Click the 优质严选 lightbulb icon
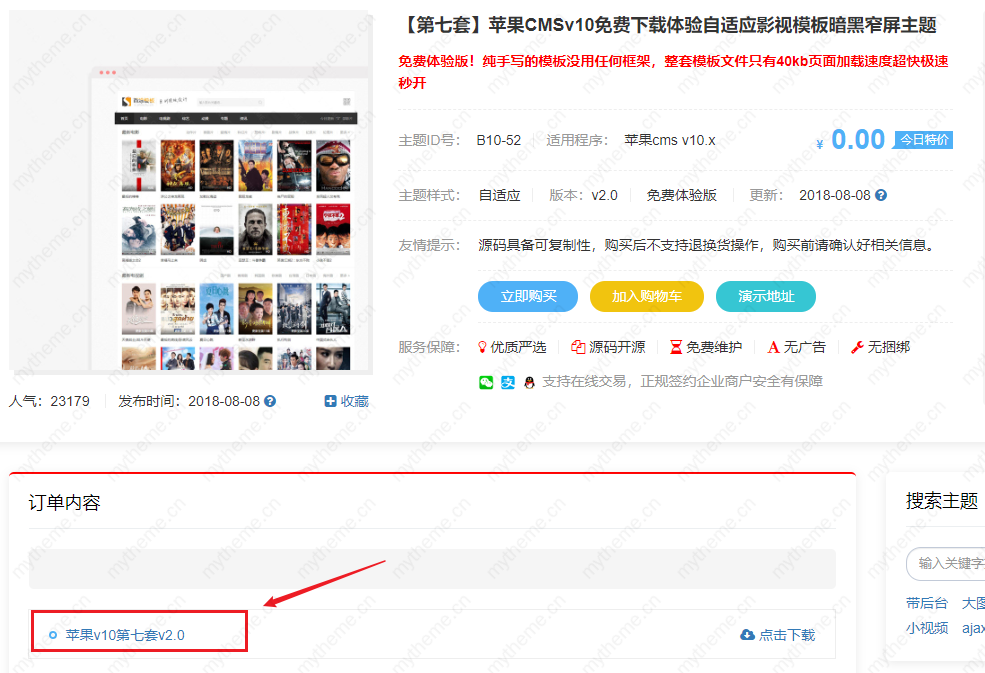 click(482, 347)
